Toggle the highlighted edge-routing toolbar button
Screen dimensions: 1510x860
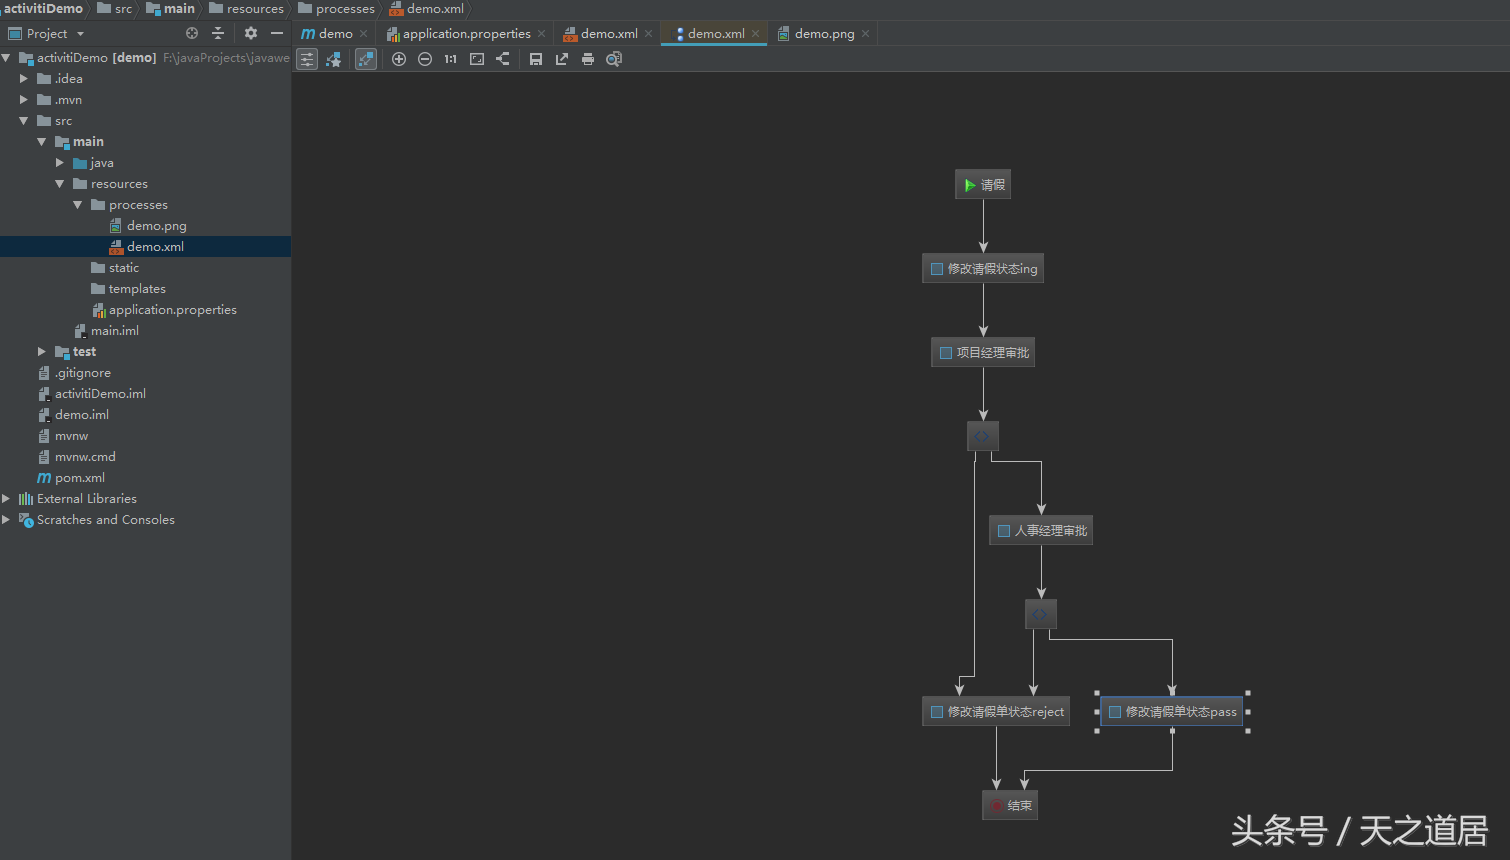coord(366,59)
